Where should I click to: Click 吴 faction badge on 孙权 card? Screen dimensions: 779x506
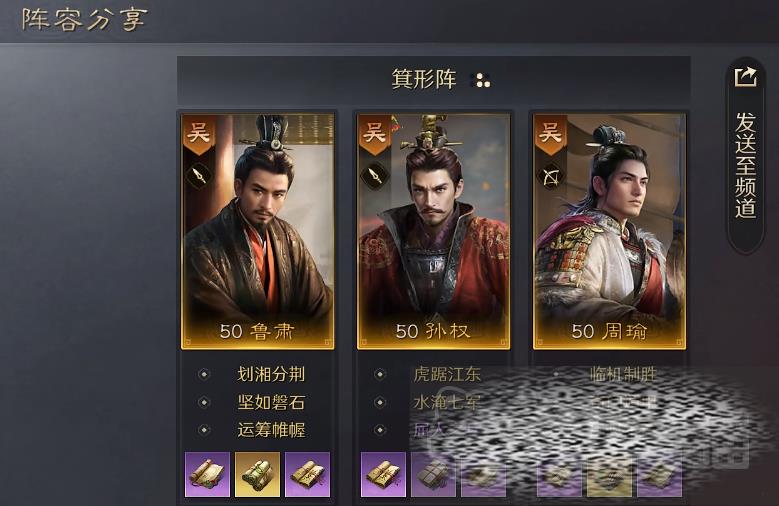tap(374, 133)
